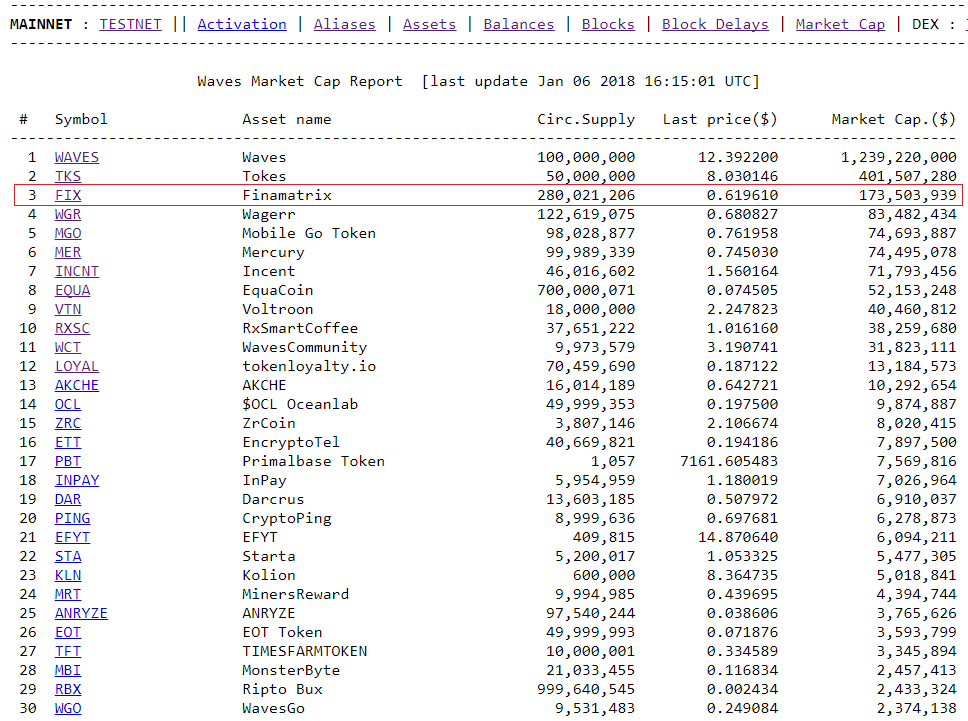Go to the Activation page
This screenshot has height=721, width=968.
pyautogui.click(x=242, y=24)
